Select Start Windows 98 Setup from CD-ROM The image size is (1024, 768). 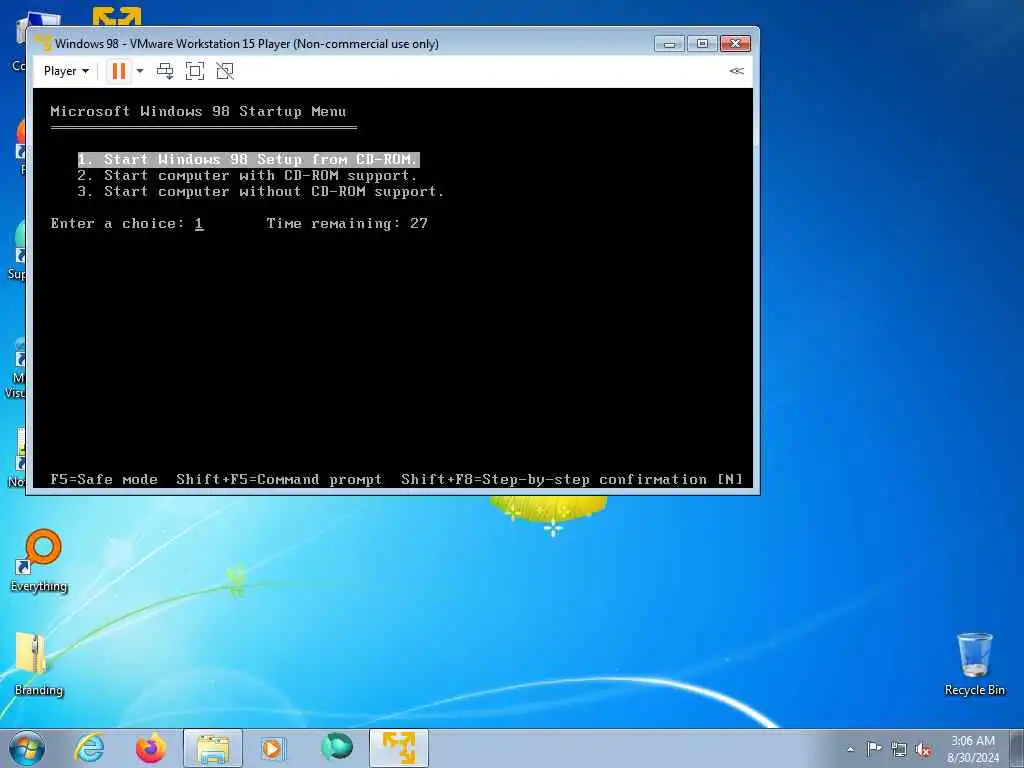(x=248, y=159)
